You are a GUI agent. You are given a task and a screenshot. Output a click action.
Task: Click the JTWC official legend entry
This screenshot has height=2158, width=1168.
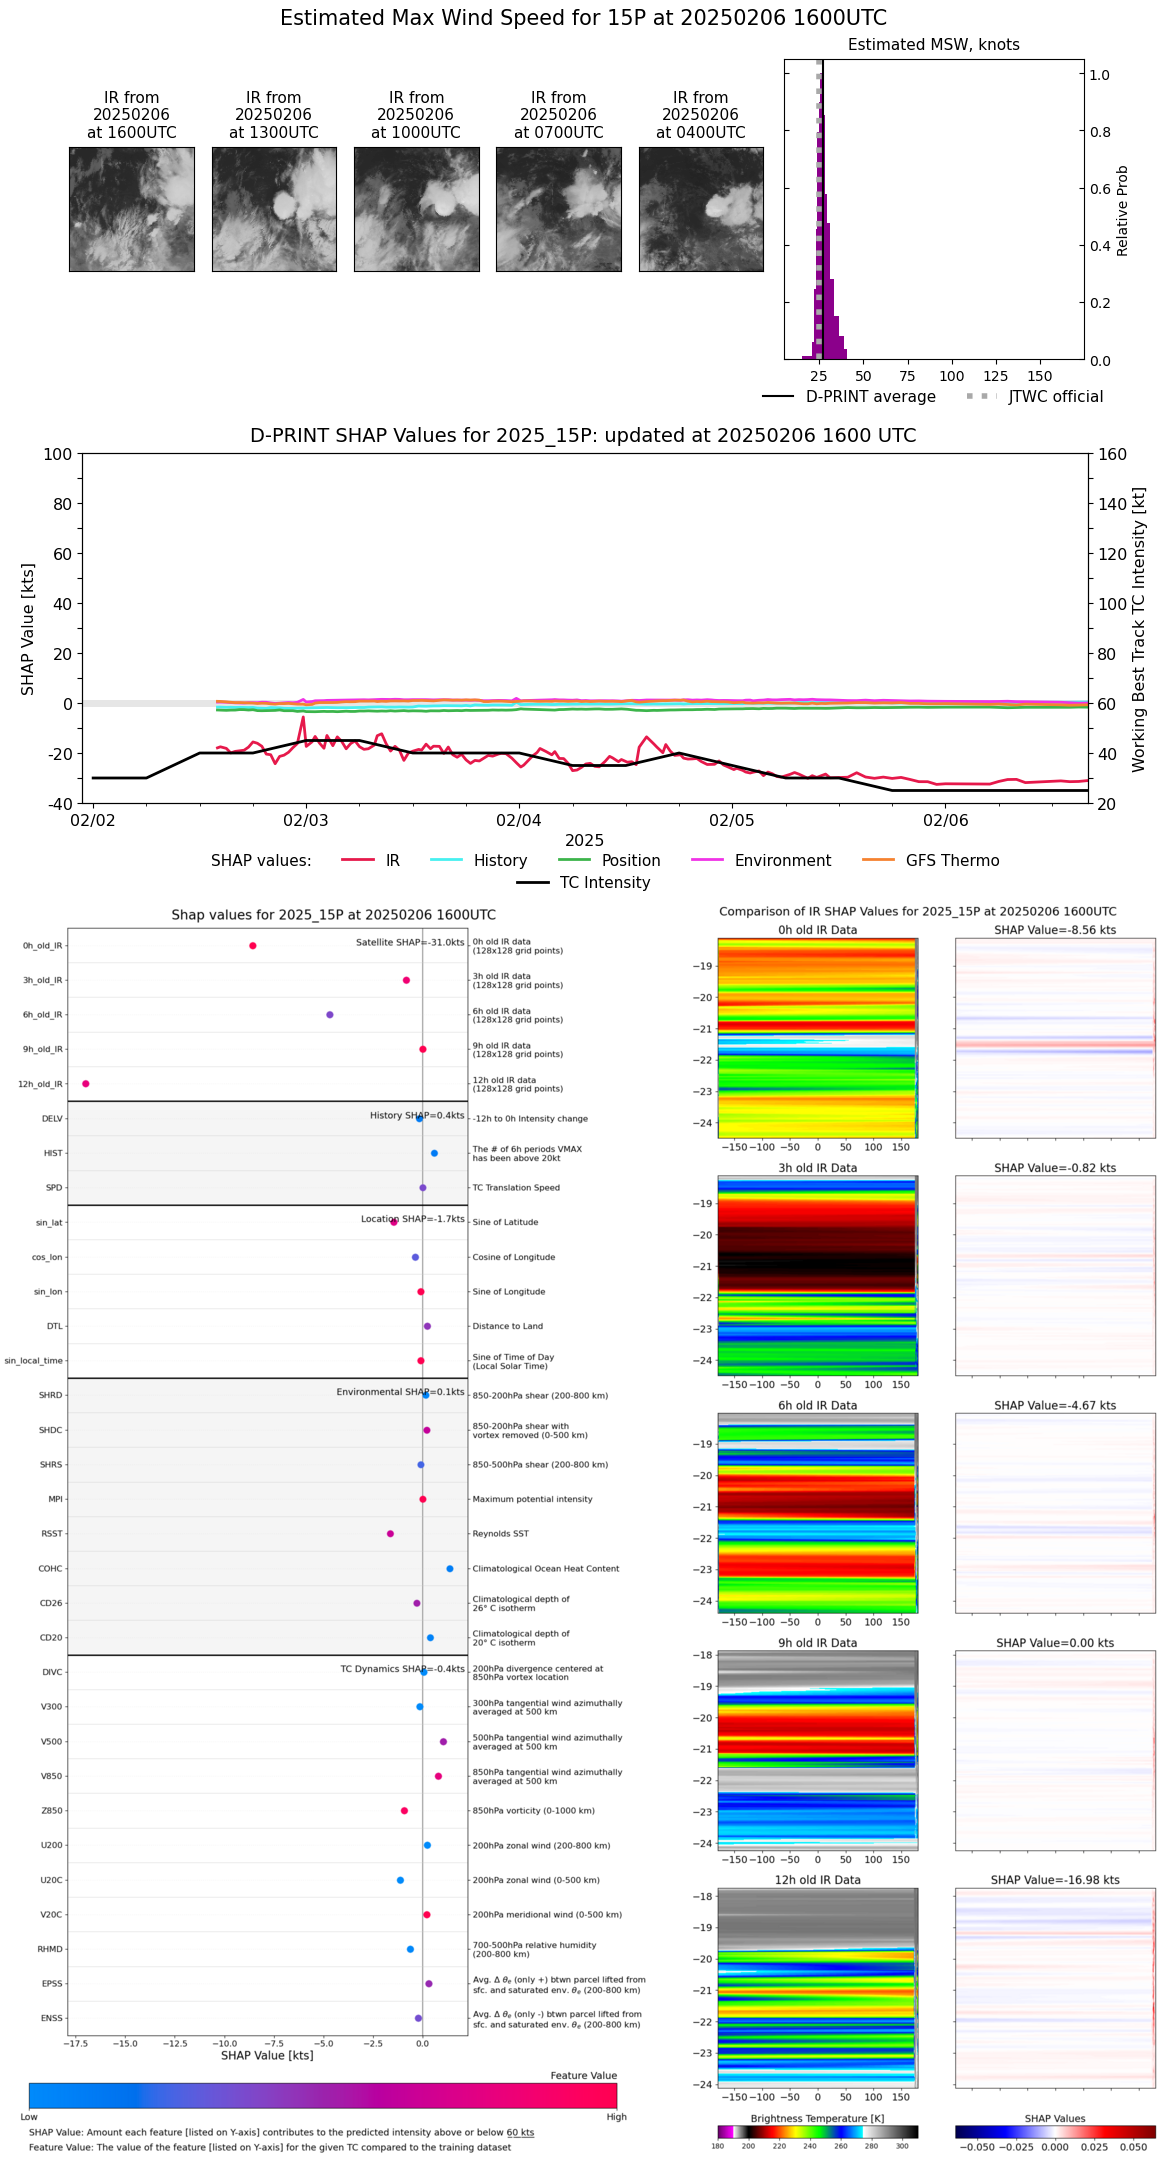1037,396
